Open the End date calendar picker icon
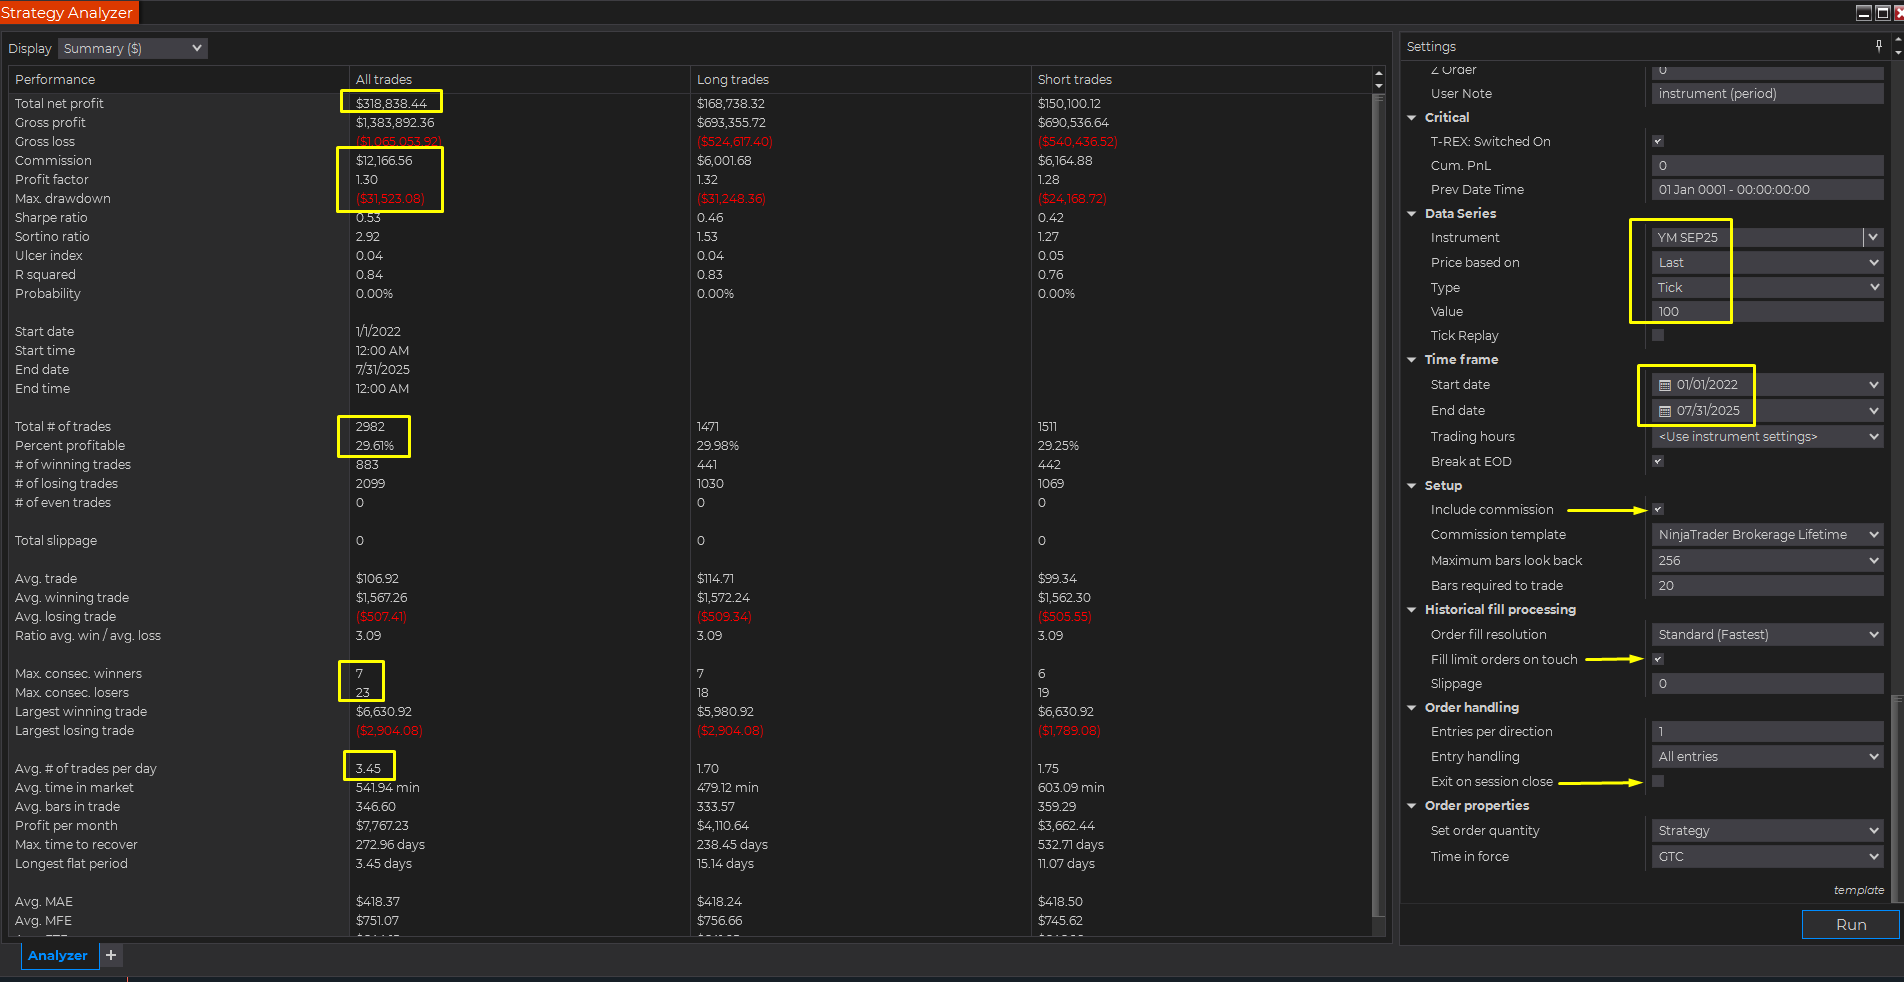 (1665, 410)
